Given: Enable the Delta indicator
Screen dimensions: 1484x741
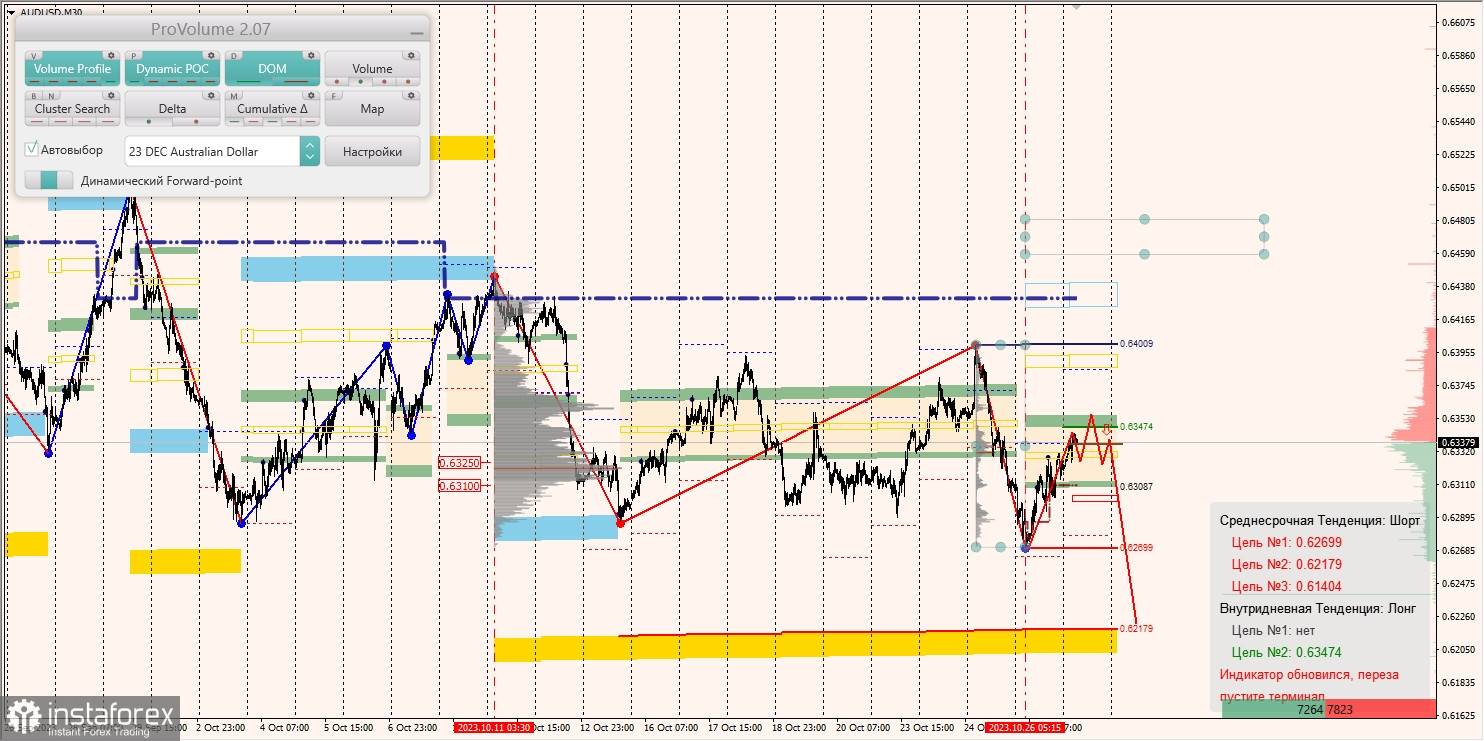Looking at the screenshot, I should 173,108.
